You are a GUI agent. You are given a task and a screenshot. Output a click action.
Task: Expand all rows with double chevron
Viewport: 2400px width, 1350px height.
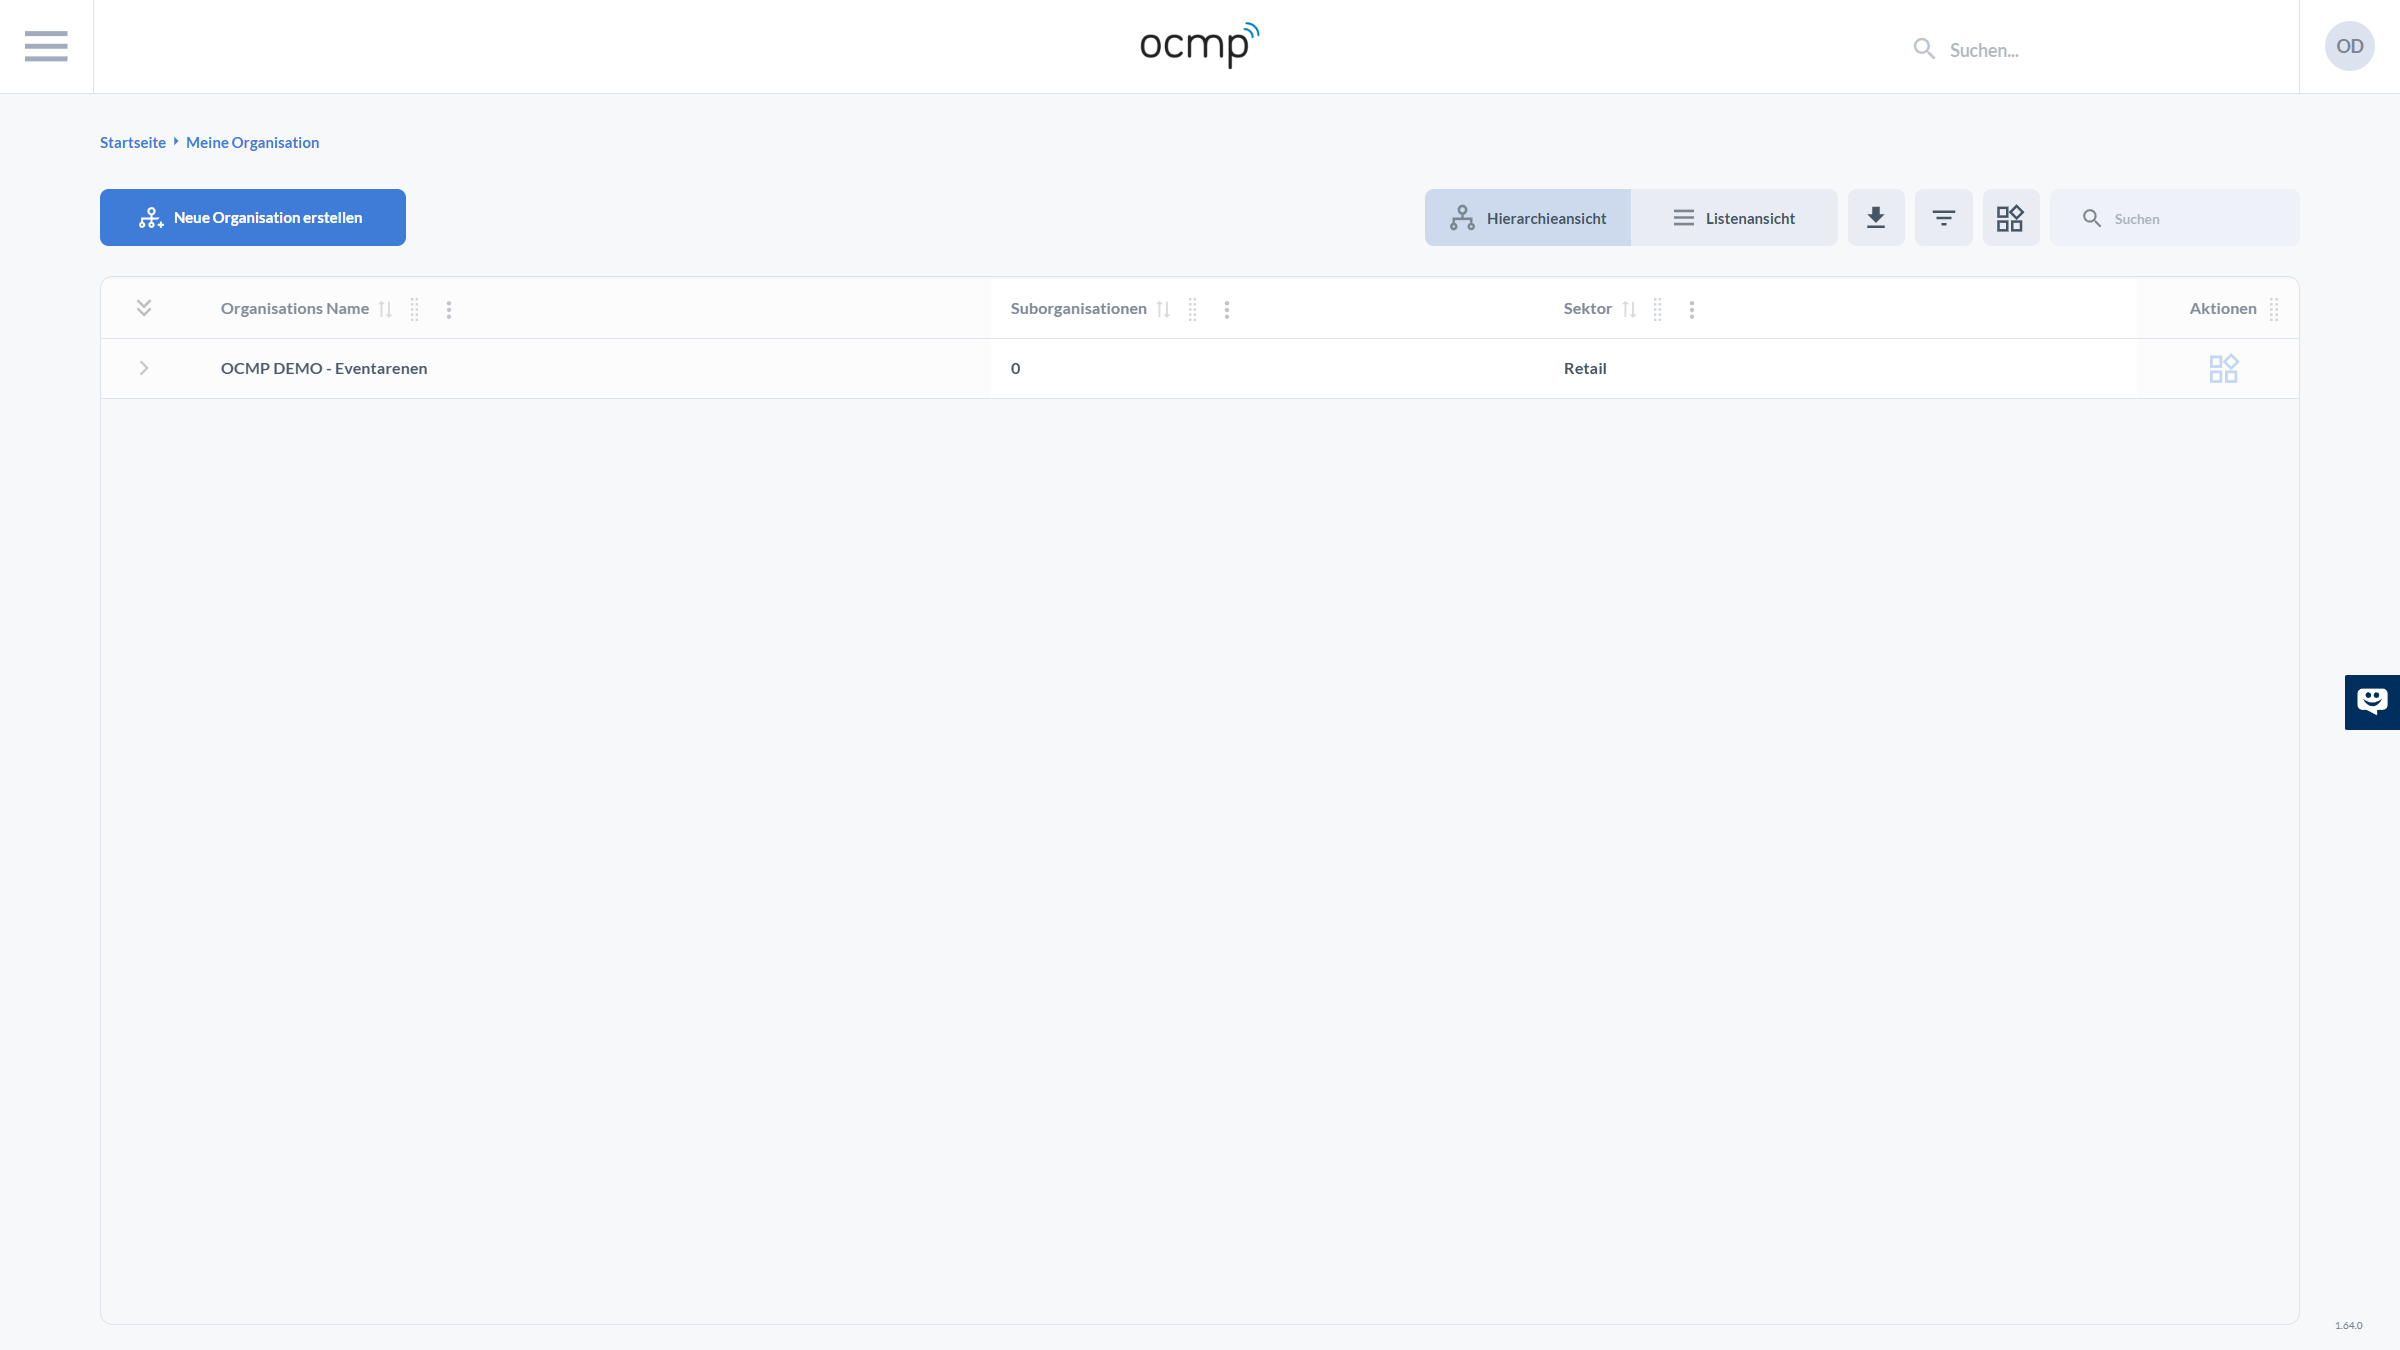click(x=144, y=308)
